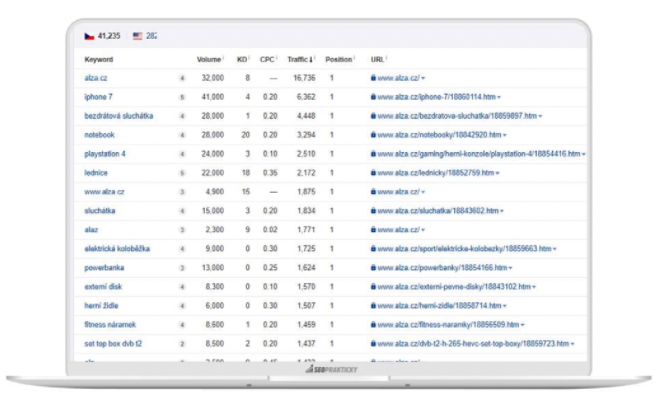Open the 'sluchátka' keyword link

(100, 211)
